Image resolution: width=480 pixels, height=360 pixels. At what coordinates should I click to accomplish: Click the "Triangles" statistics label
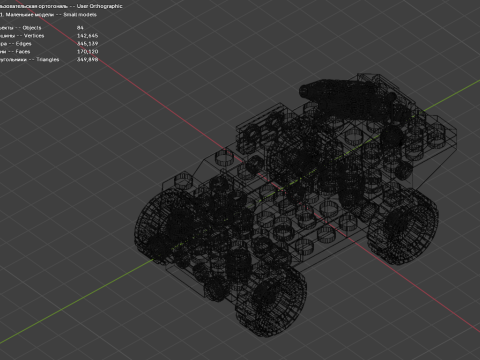click(48, 60)
